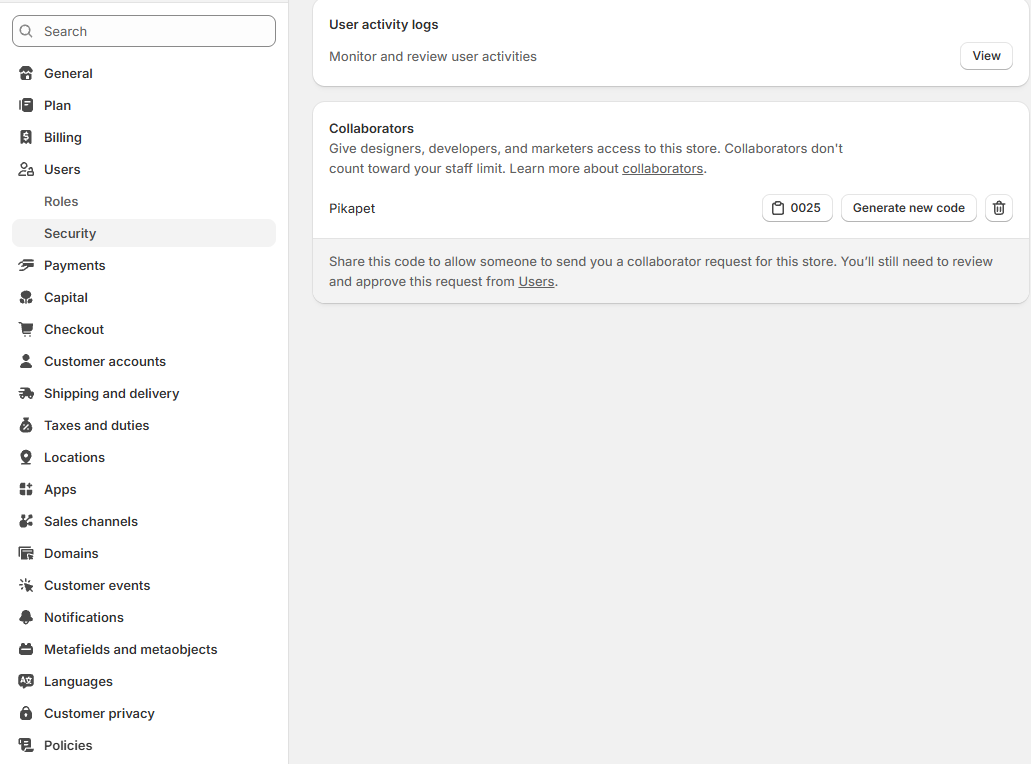
Task: Open the Roles sub-item
Action: 143,201
